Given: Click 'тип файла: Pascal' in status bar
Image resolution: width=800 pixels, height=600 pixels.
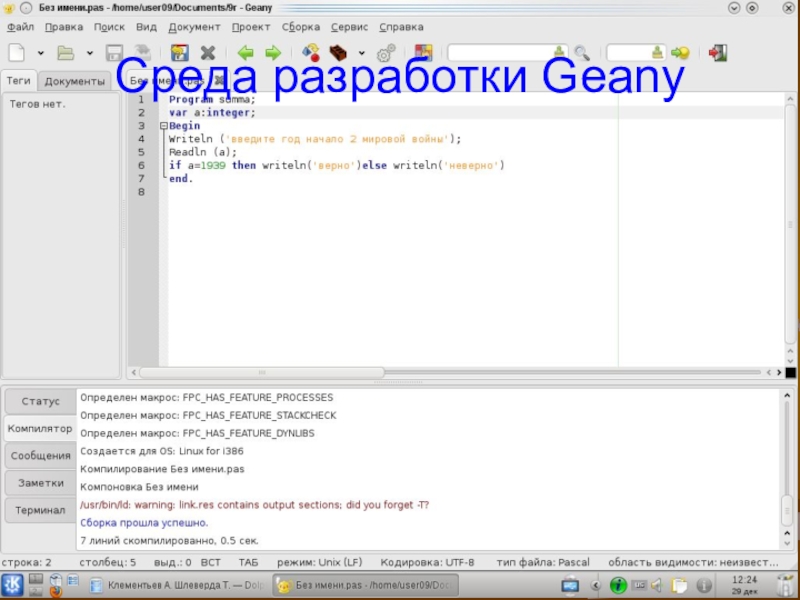Looking at the screenshot, I should pyautogui.click(x=543, y=563).
